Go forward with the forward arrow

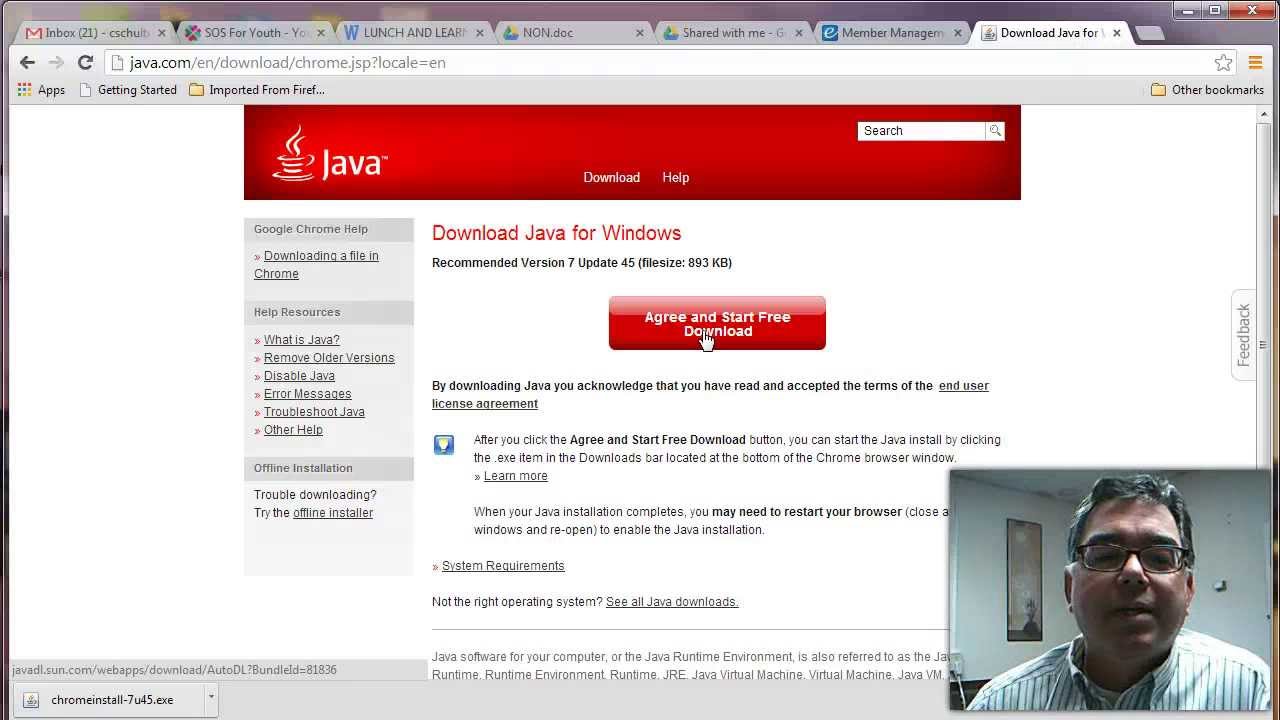pyautogui.click(x=56, y=62)
